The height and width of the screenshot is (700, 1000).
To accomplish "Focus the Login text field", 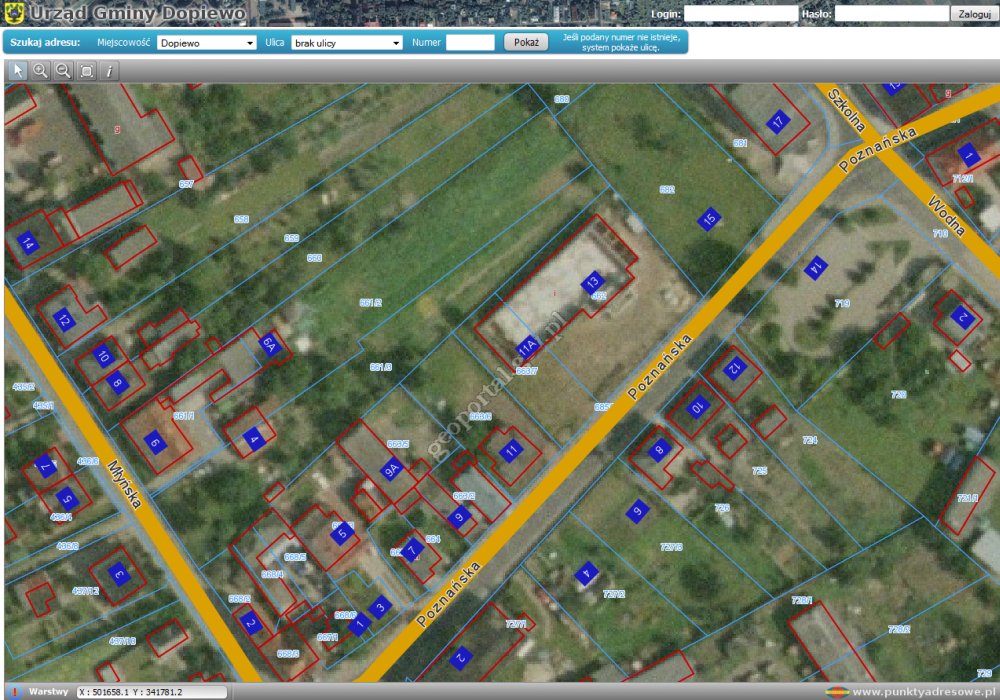I will tap(740, 14).
